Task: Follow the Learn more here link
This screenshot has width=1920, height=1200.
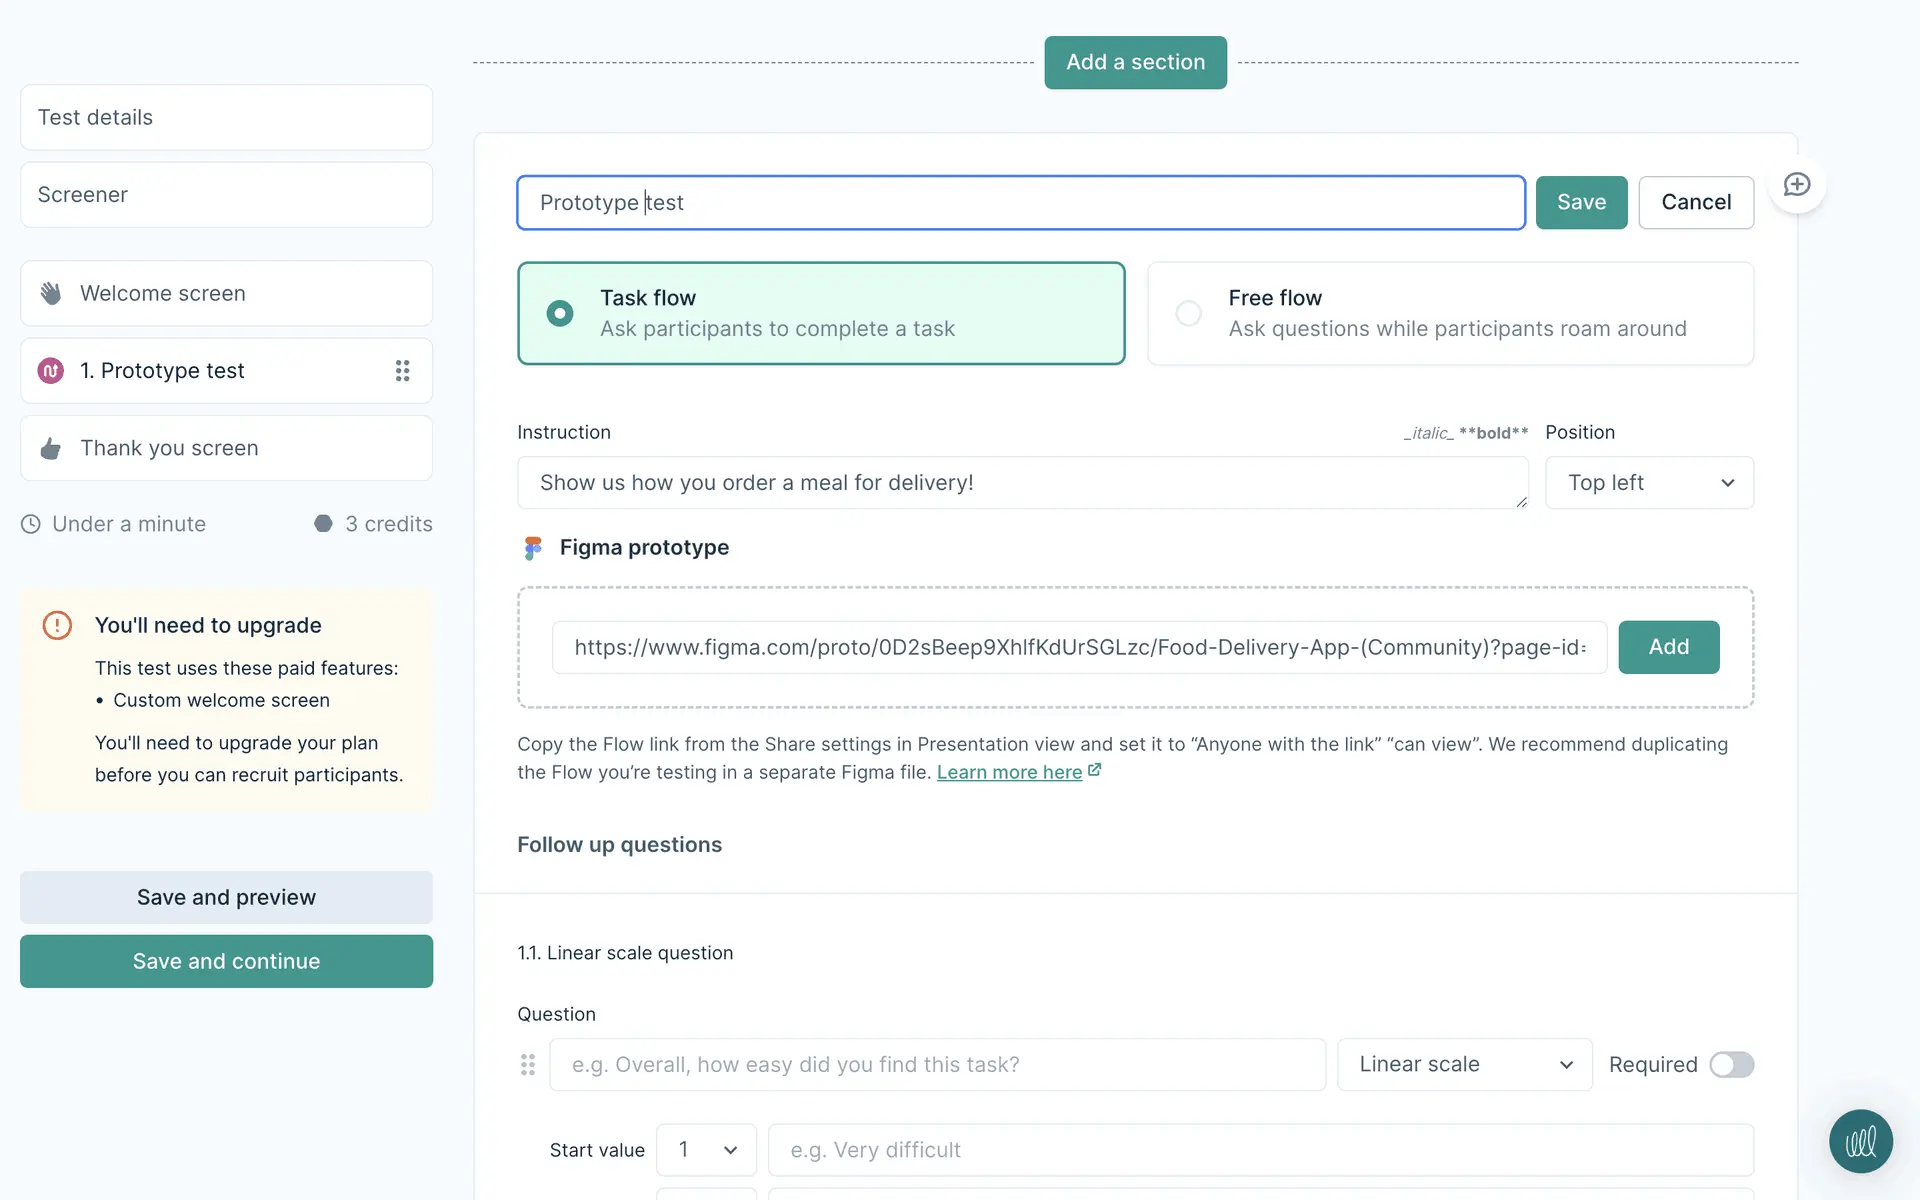Action: click(x=1009, y=773)
